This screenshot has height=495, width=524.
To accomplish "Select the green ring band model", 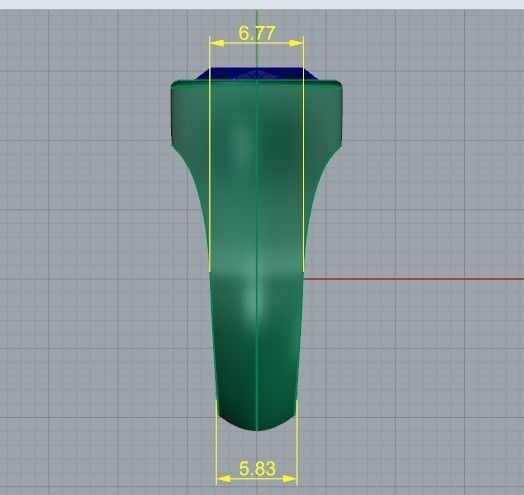I will click(x=256, y=255).
